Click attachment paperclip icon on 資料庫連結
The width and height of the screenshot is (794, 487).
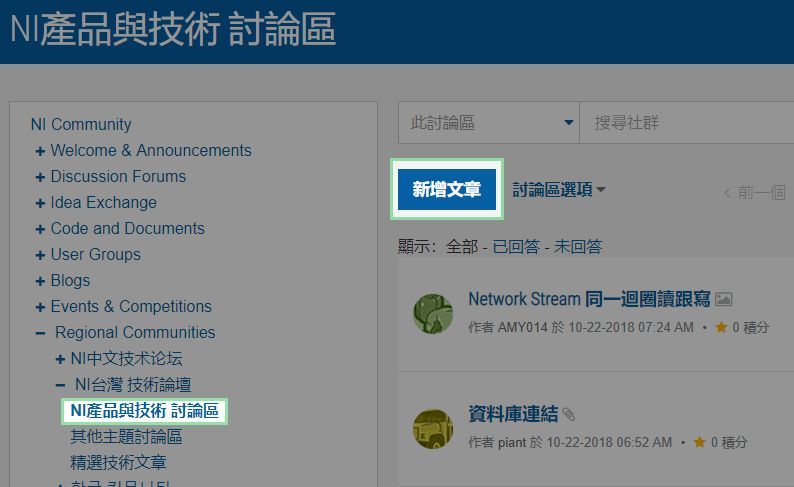569,415
